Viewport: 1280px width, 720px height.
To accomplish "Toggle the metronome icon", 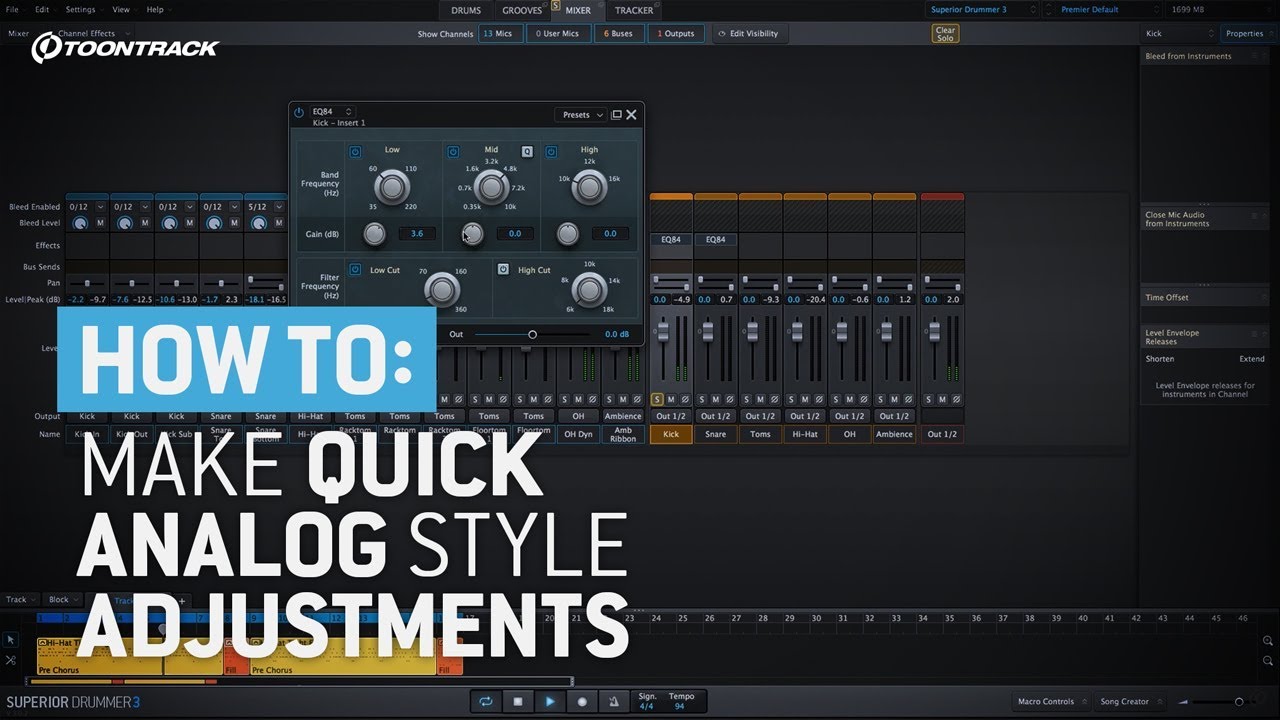I will [613, 701].
